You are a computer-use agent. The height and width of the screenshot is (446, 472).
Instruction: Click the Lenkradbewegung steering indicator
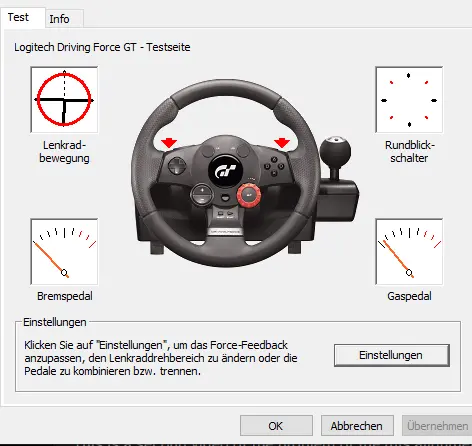point(64,100)
